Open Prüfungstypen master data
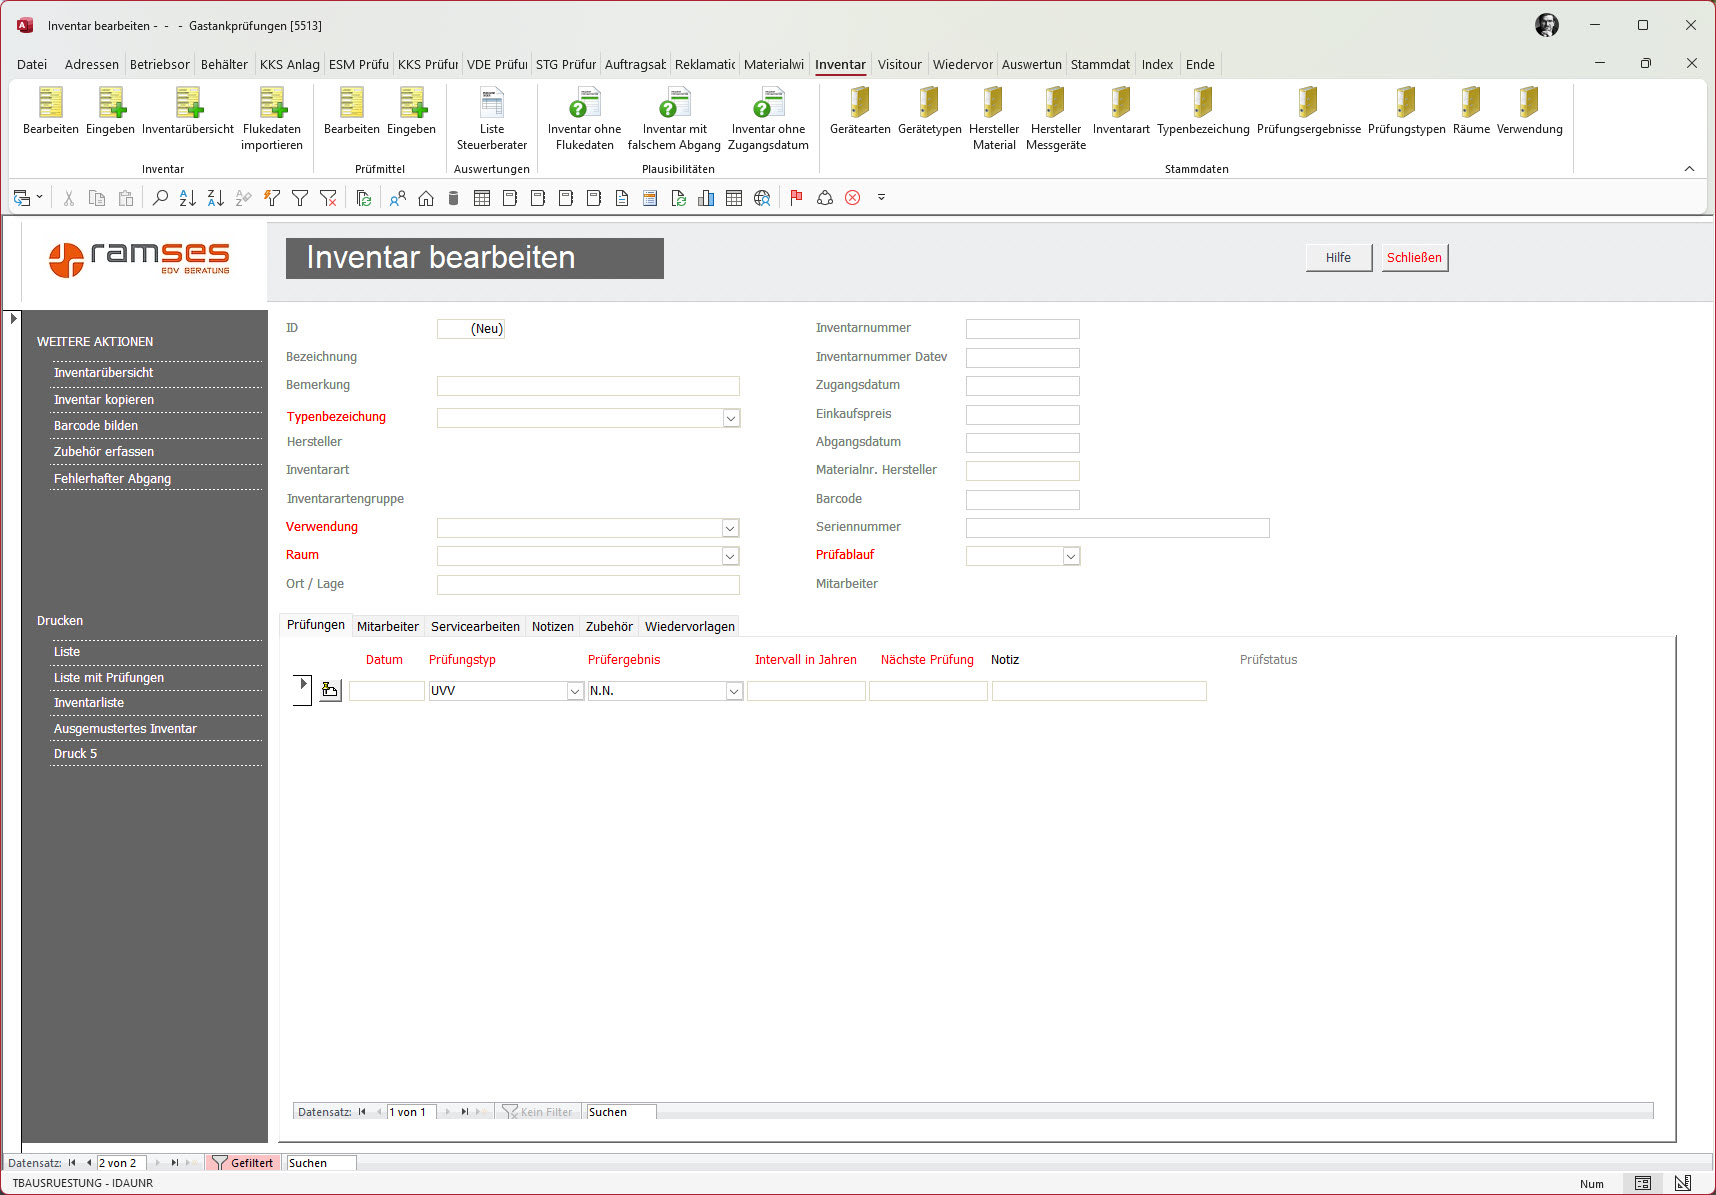 pos(1406,110)
